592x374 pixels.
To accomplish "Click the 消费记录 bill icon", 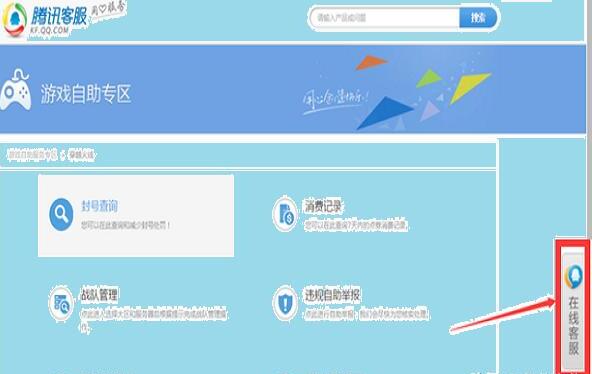I will point(285,214).
